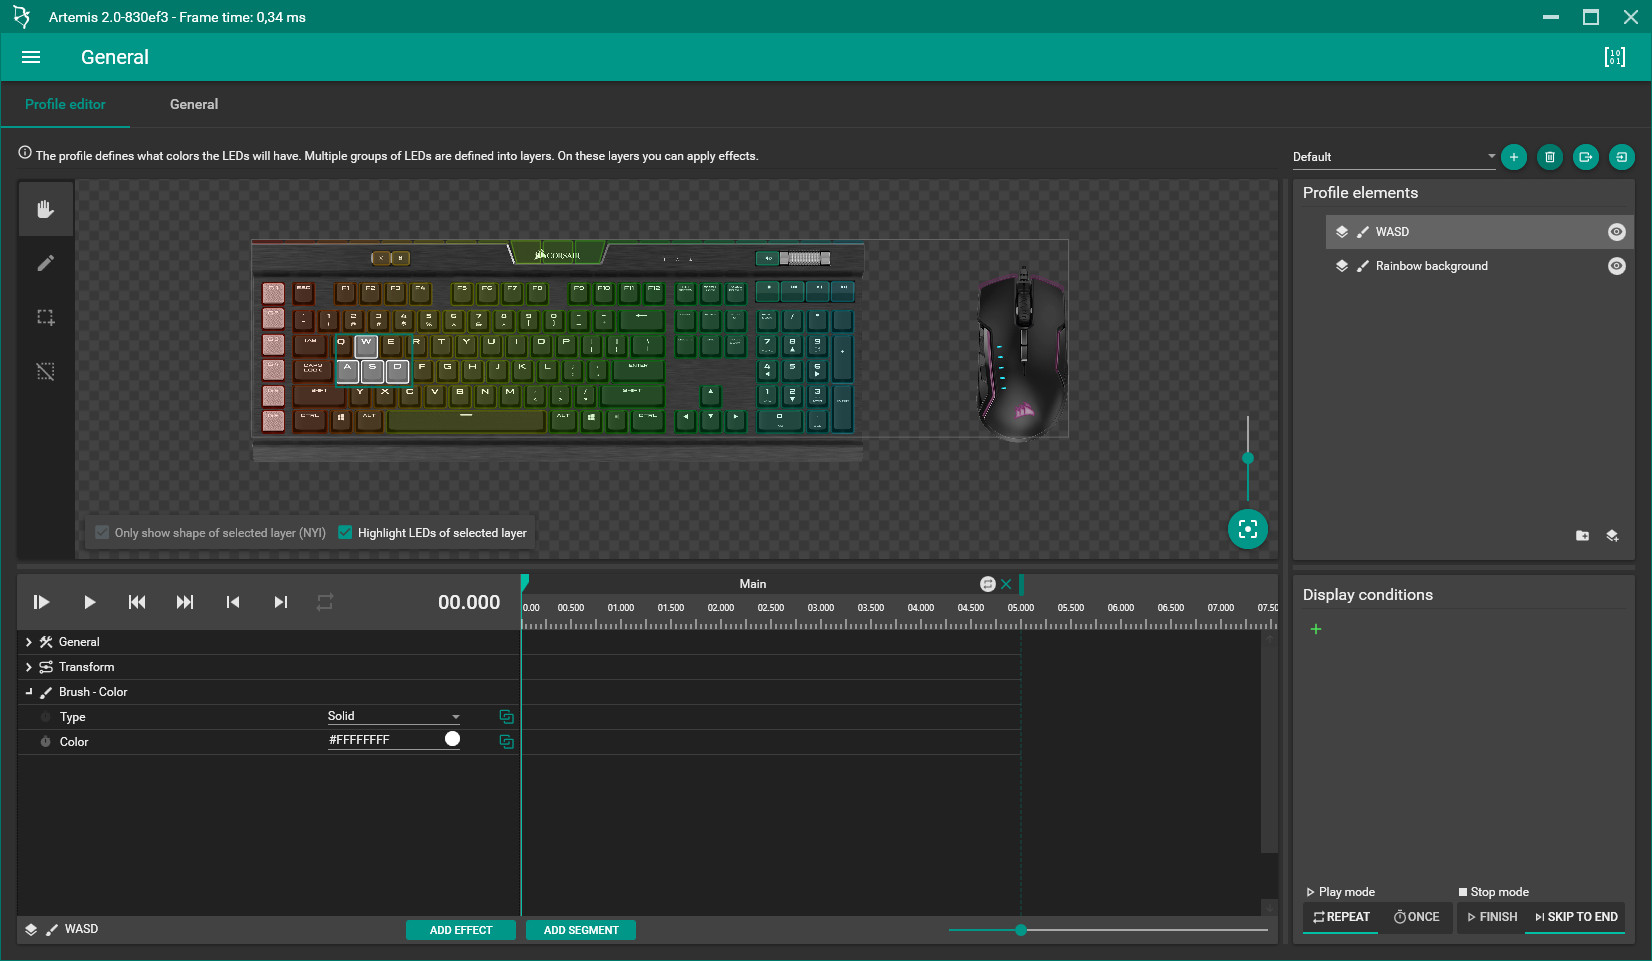Open the Profile editor tab

65,104
